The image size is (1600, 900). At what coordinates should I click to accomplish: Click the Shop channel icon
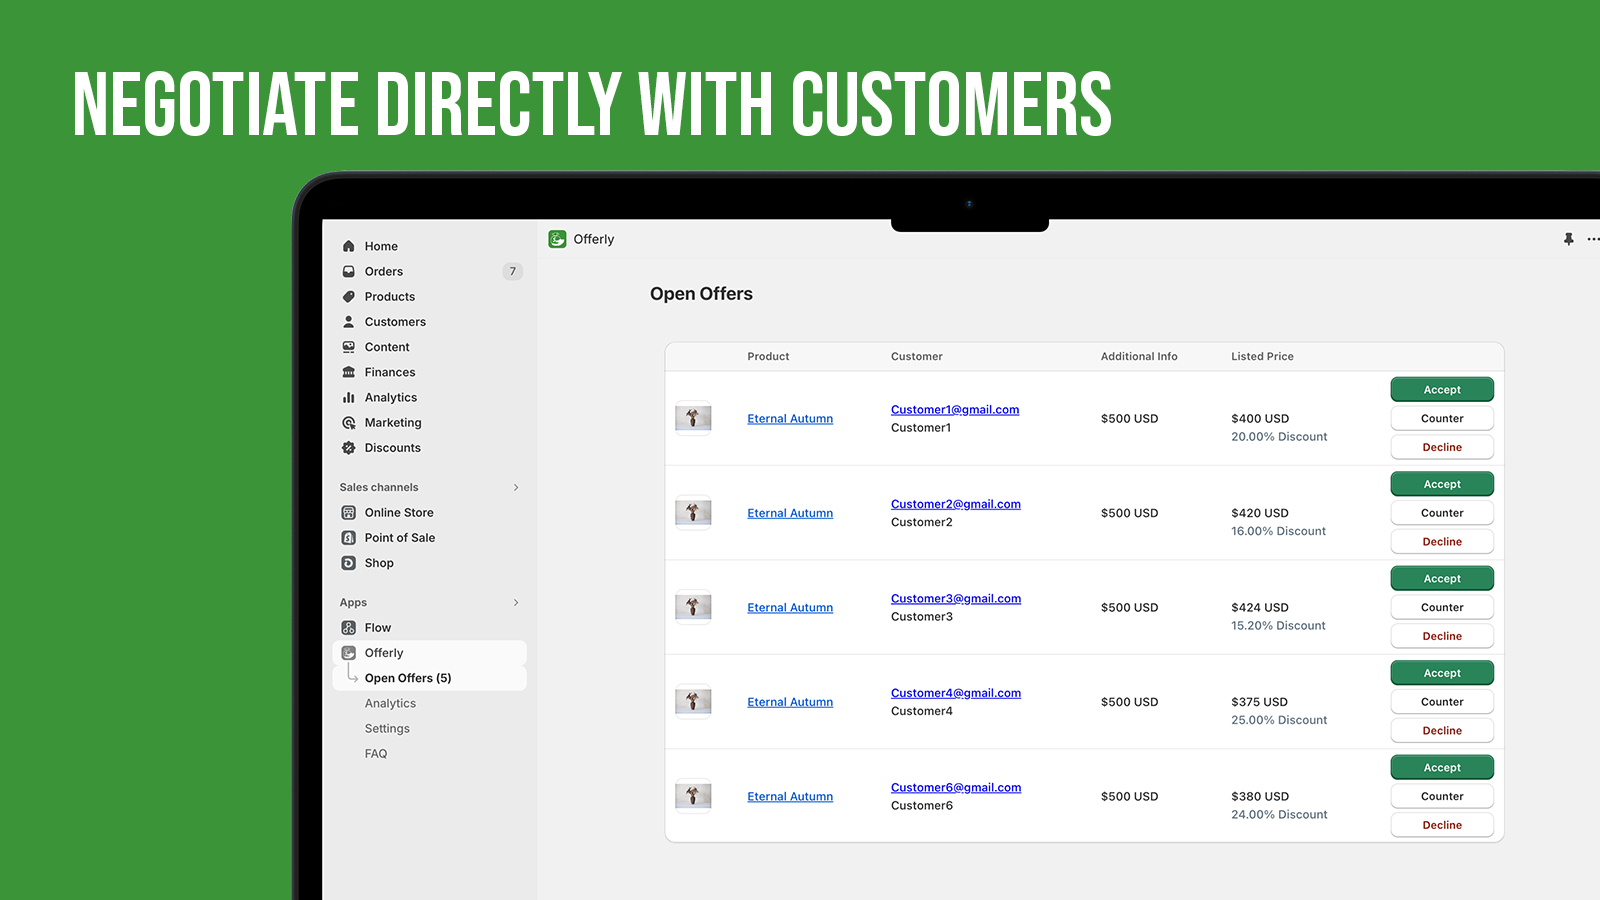(349, 563)
